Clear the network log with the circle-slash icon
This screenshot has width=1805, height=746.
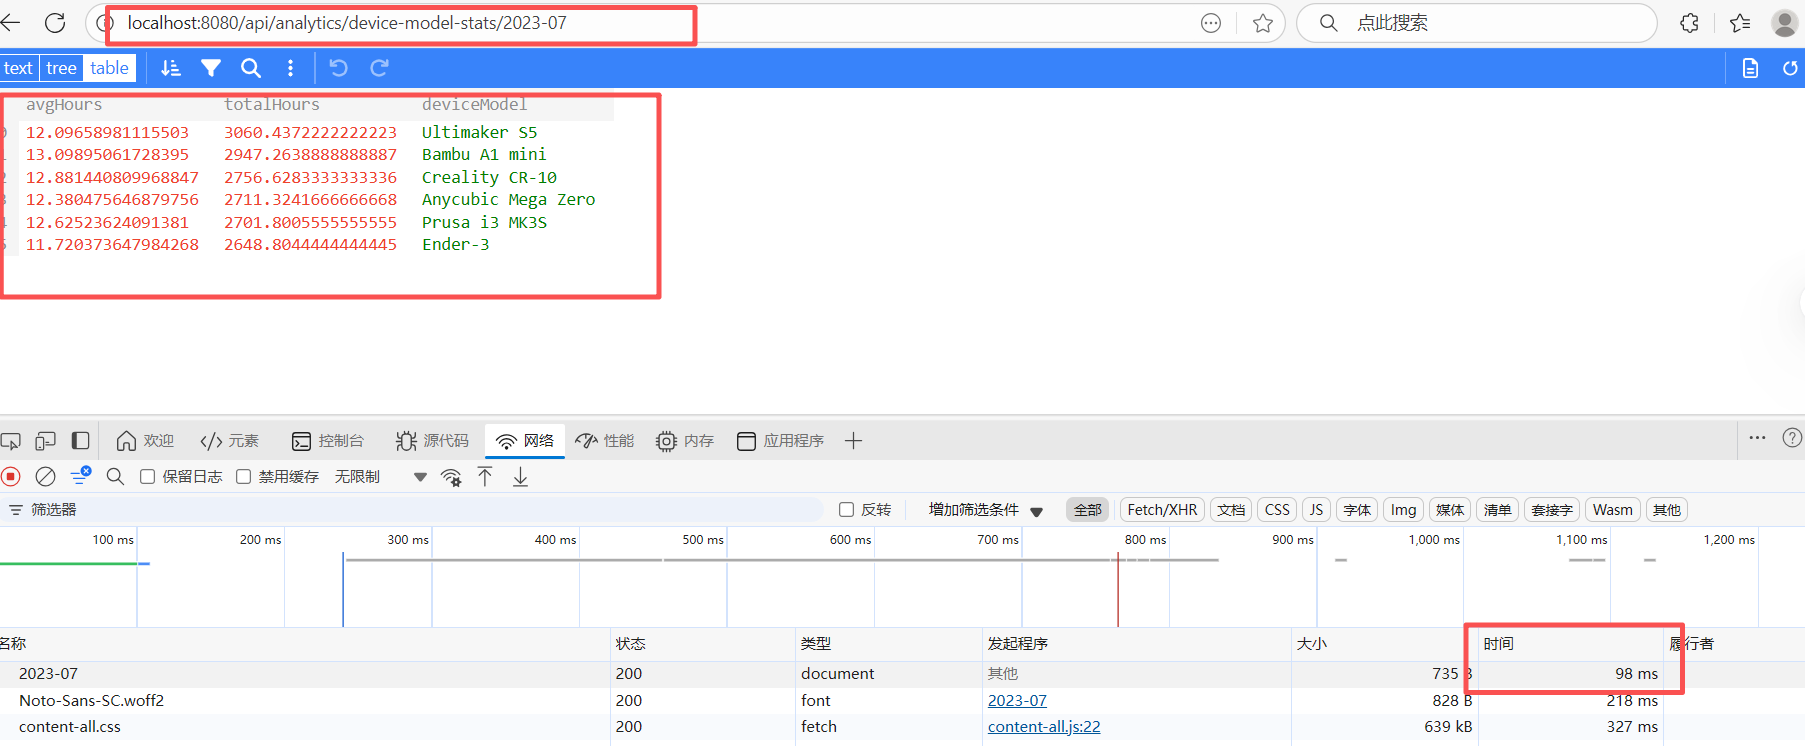pyautogui.click(x=45, y=477)
